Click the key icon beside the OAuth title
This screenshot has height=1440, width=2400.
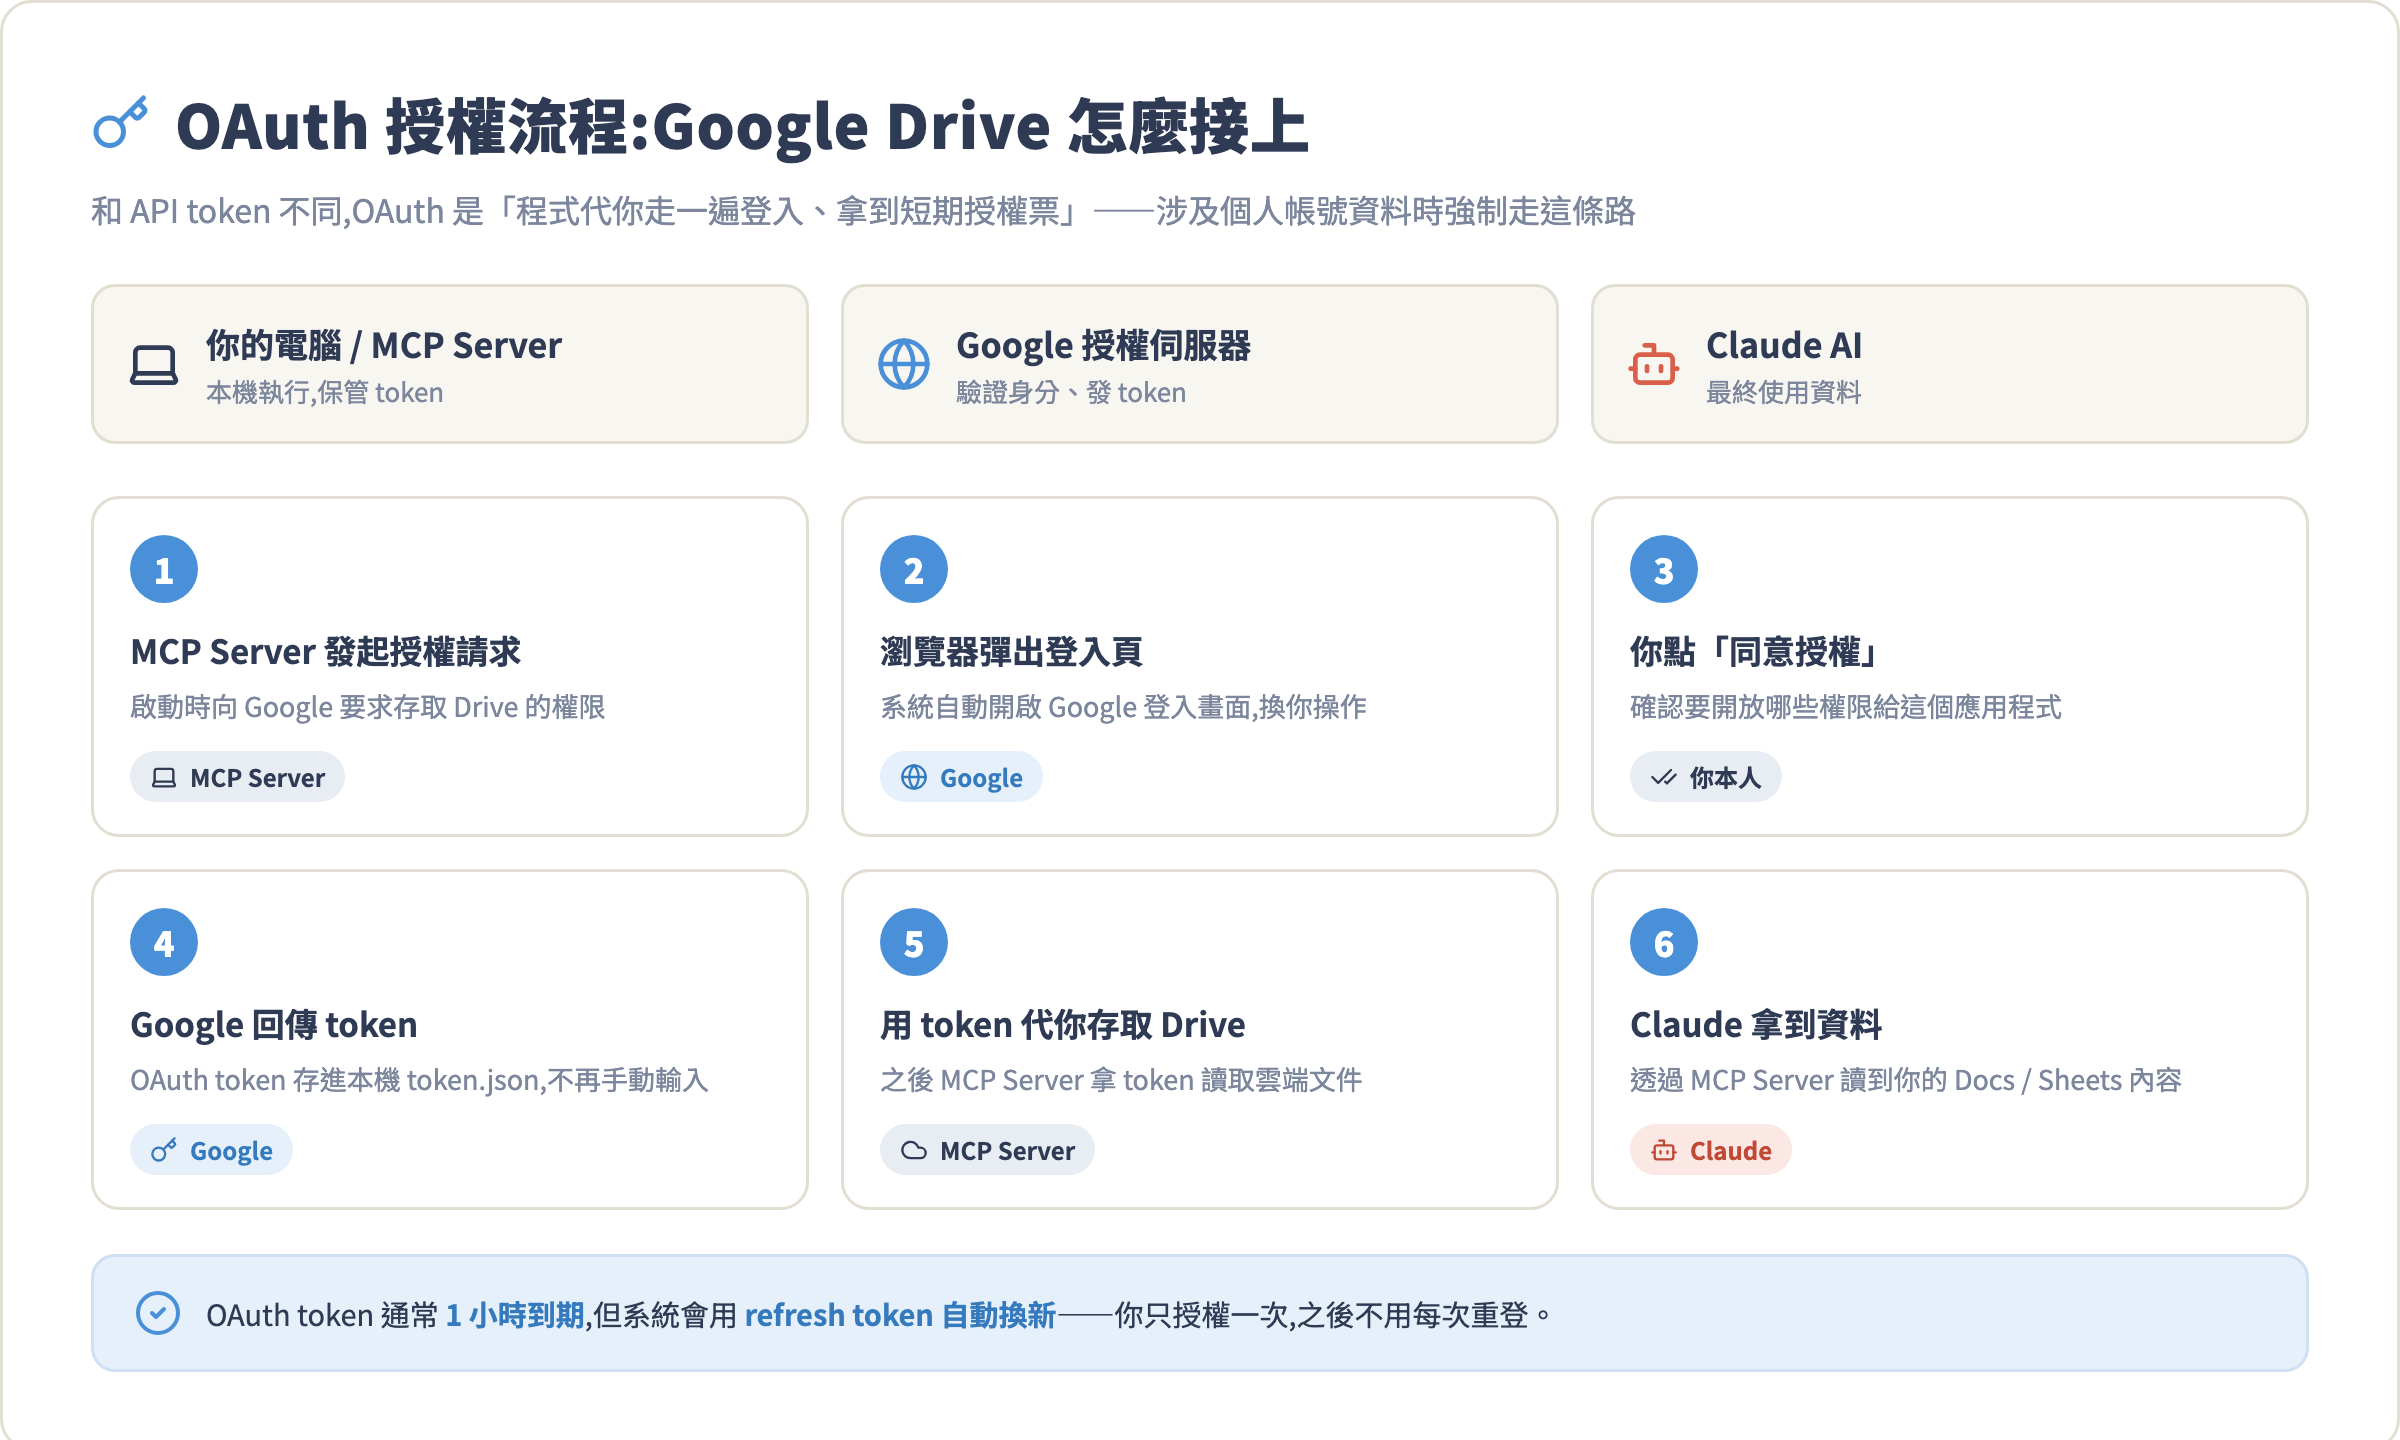click(121, 123)
